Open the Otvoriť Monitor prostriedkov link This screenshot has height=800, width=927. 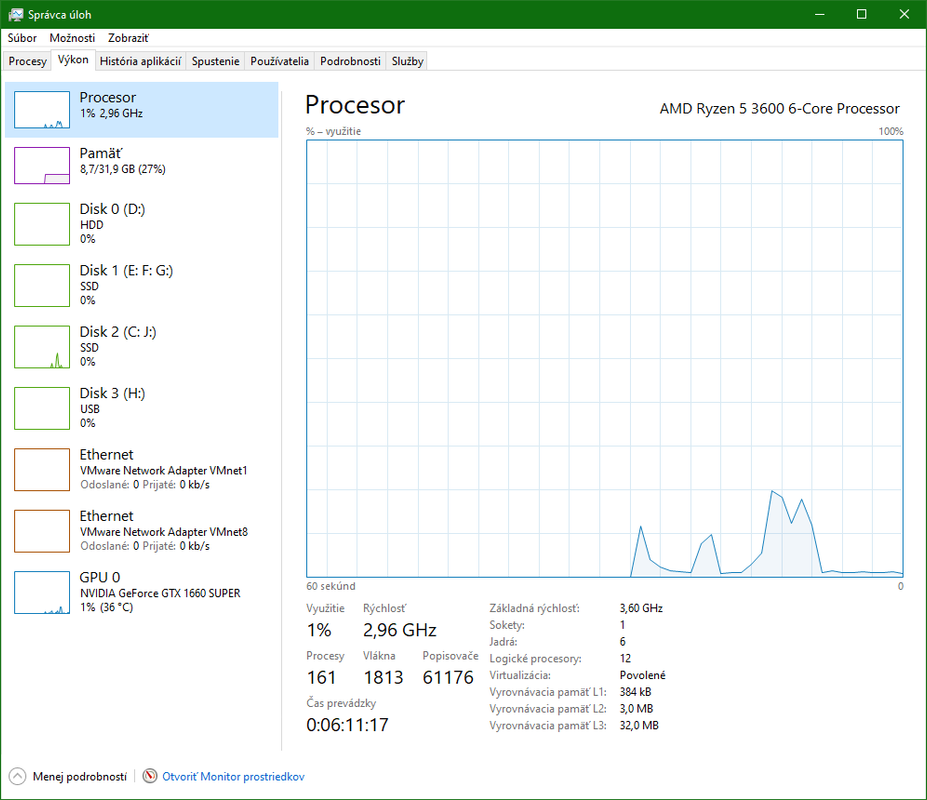pos(234,776)
